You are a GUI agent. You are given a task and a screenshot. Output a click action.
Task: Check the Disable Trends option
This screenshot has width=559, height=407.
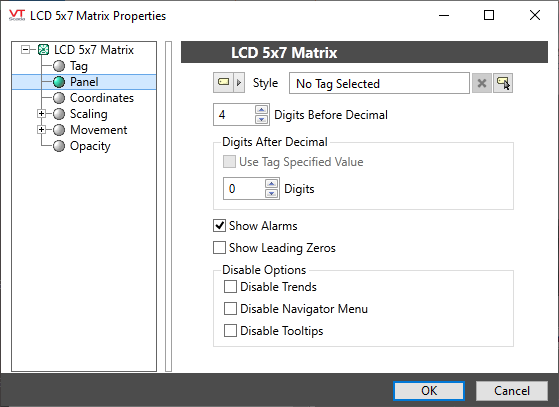point(230,287)
